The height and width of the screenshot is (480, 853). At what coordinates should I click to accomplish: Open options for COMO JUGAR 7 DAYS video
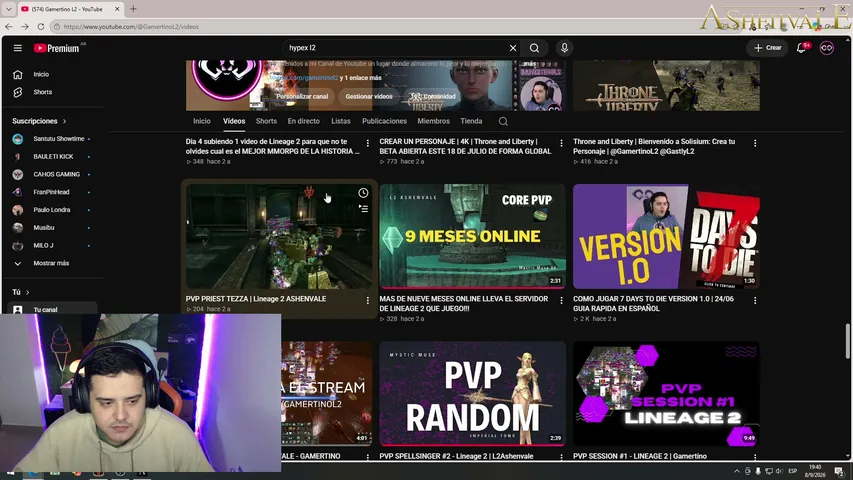(x=755, y=300)
